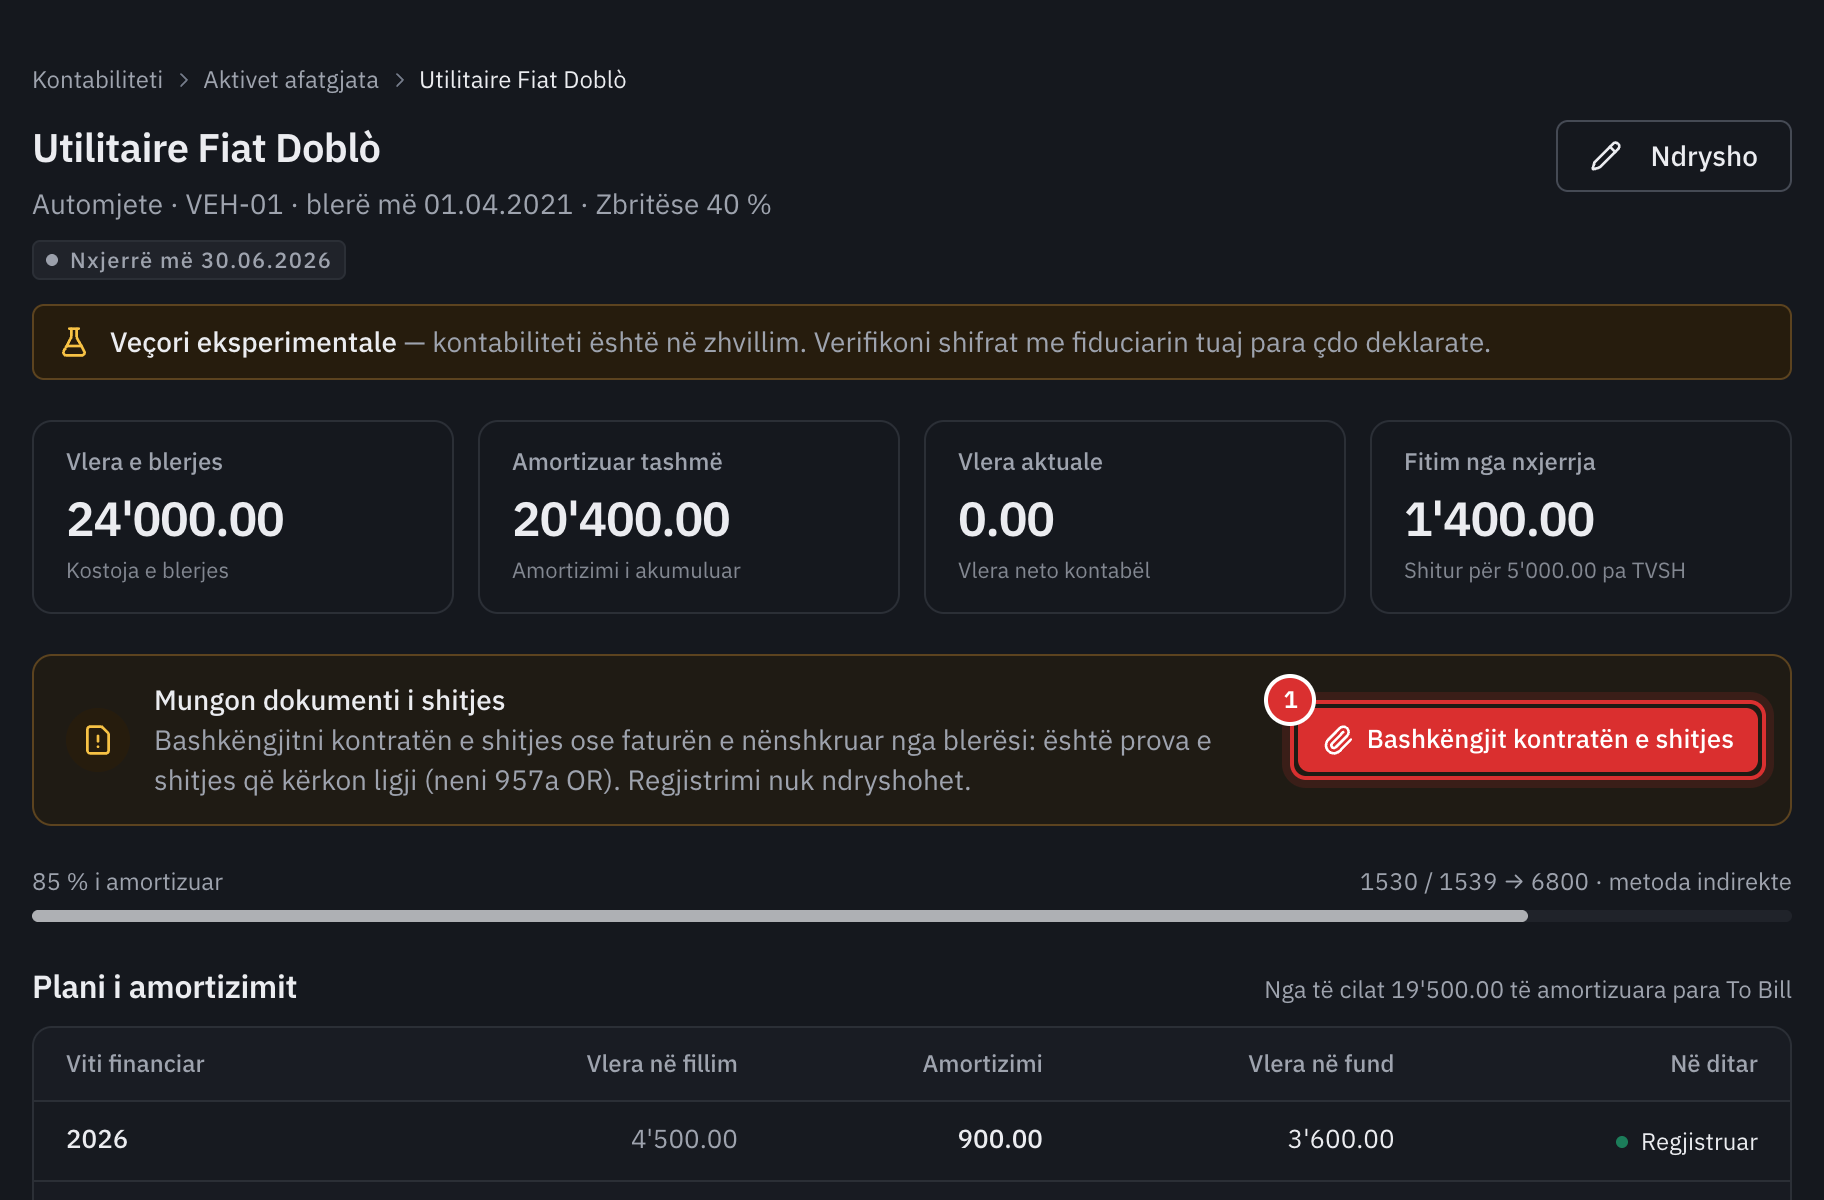Click the Viti financiar column header
The height and width of the screenshot is (1200, 1824).
135,1064
